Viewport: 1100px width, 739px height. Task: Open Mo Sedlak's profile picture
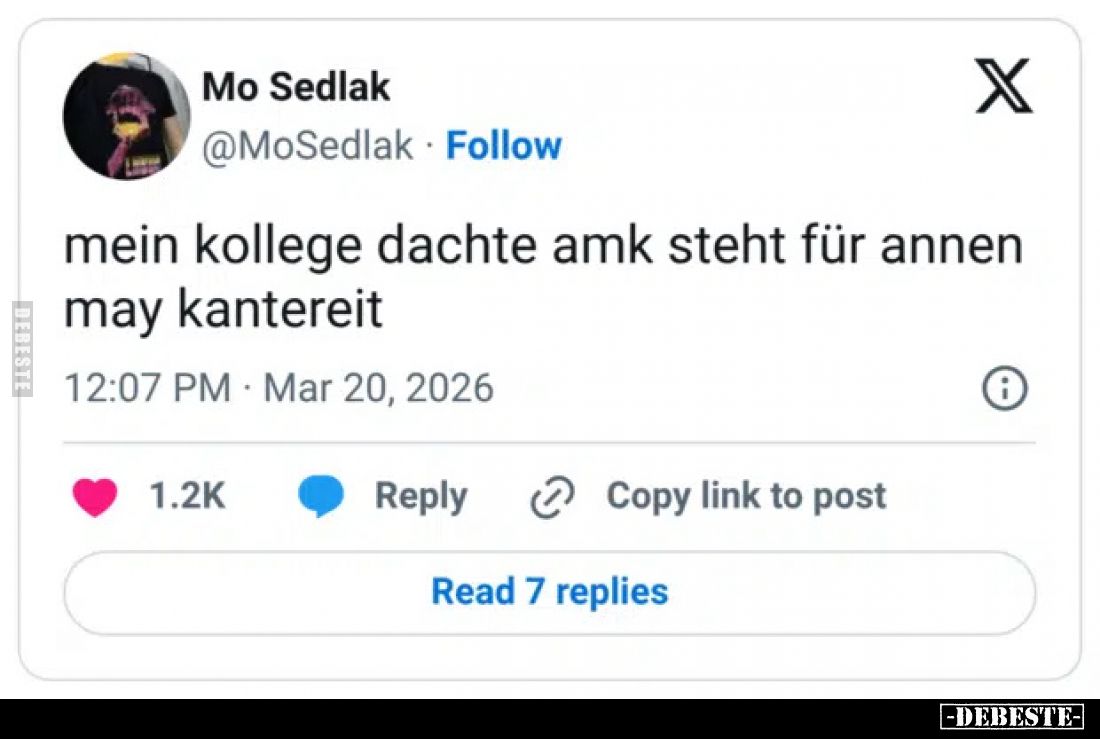126,116
